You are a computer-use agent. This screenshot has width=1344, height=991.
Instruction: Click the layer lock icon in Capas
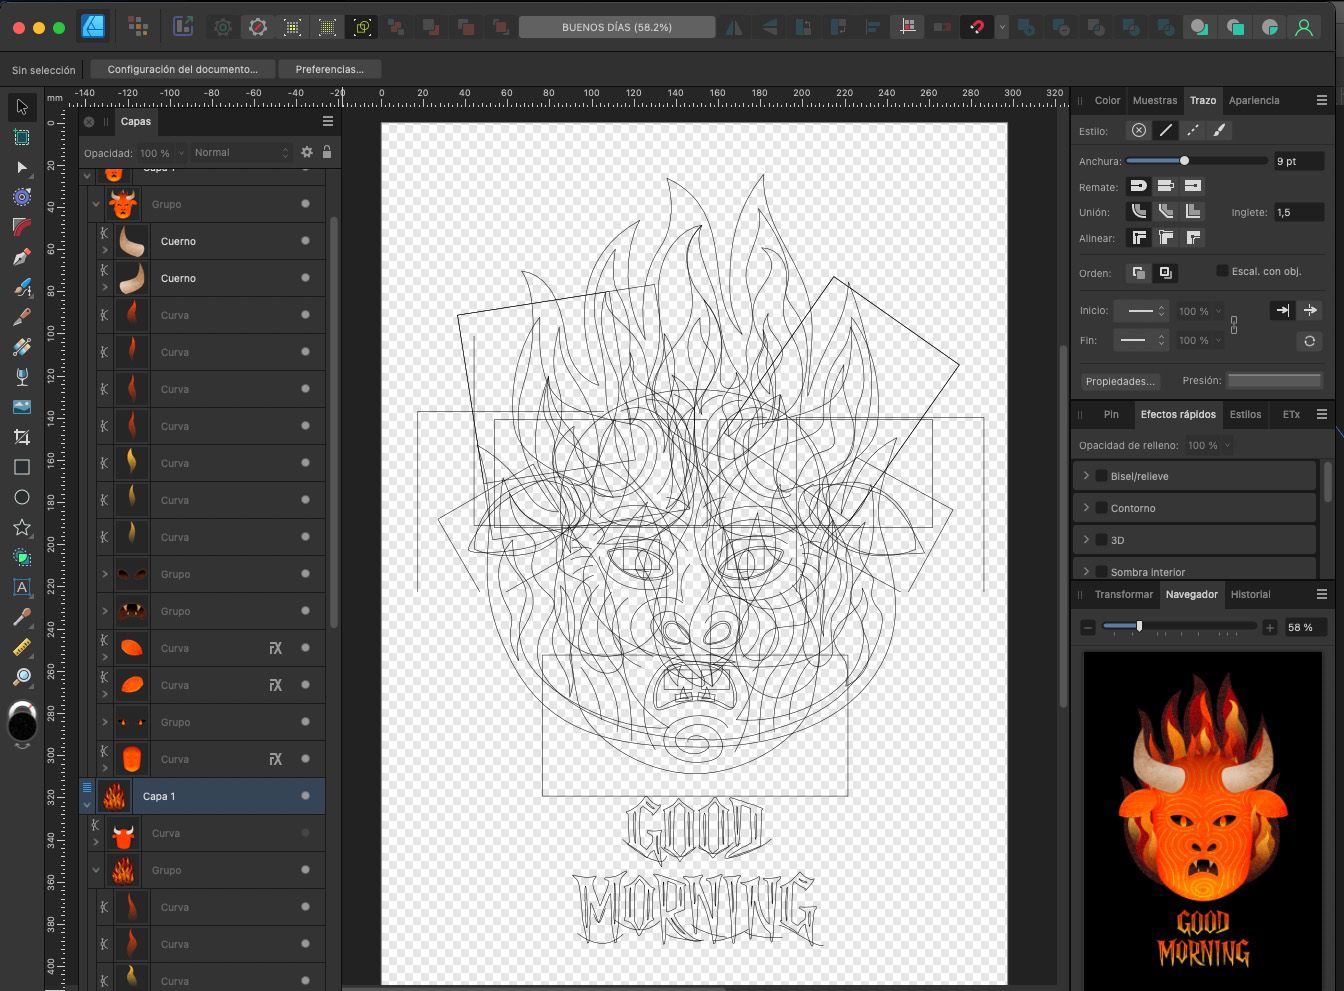[327, 152]
